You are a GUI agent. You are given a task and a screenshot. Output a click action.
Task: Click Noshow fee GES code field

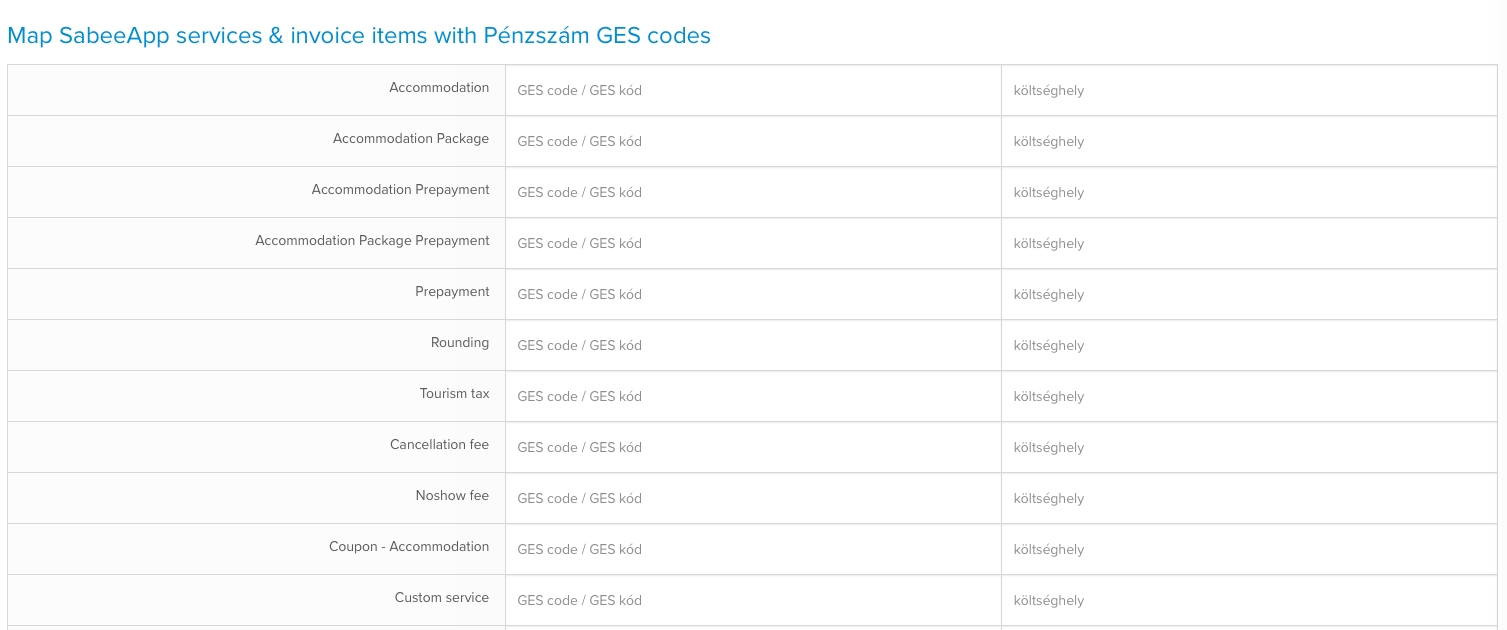click(x=753, y=499)
